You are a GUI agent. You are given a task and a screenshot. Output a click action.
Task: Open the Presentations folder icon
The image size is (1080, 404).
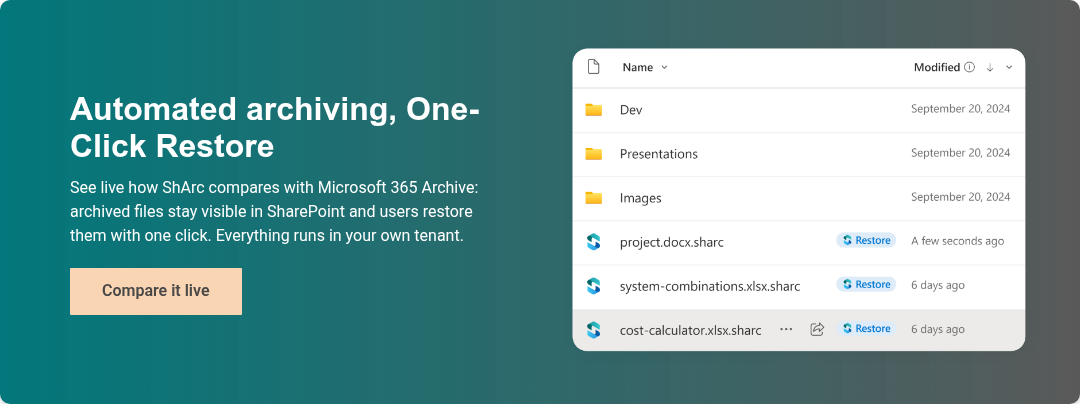(593, 153)
